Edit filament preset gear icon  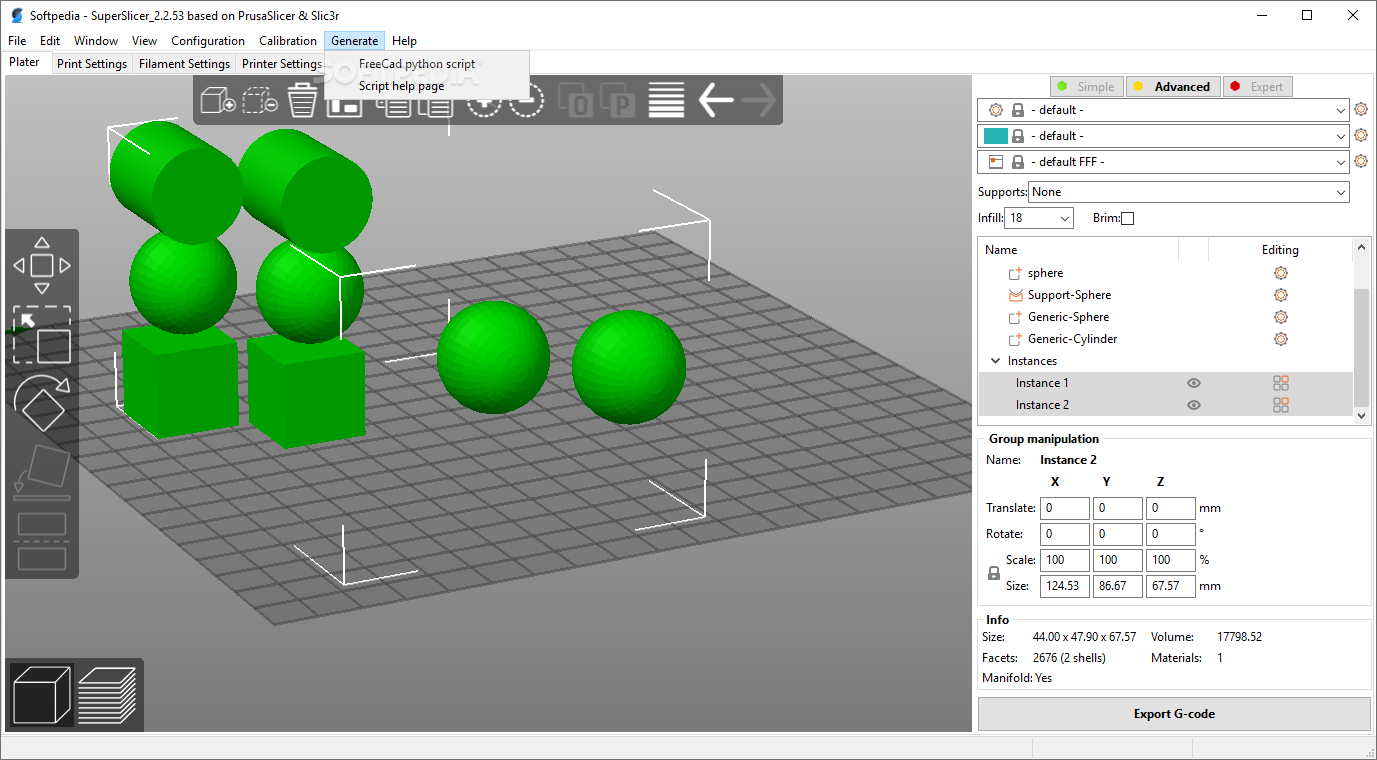pyautogui.click(x=1361, y=135)
